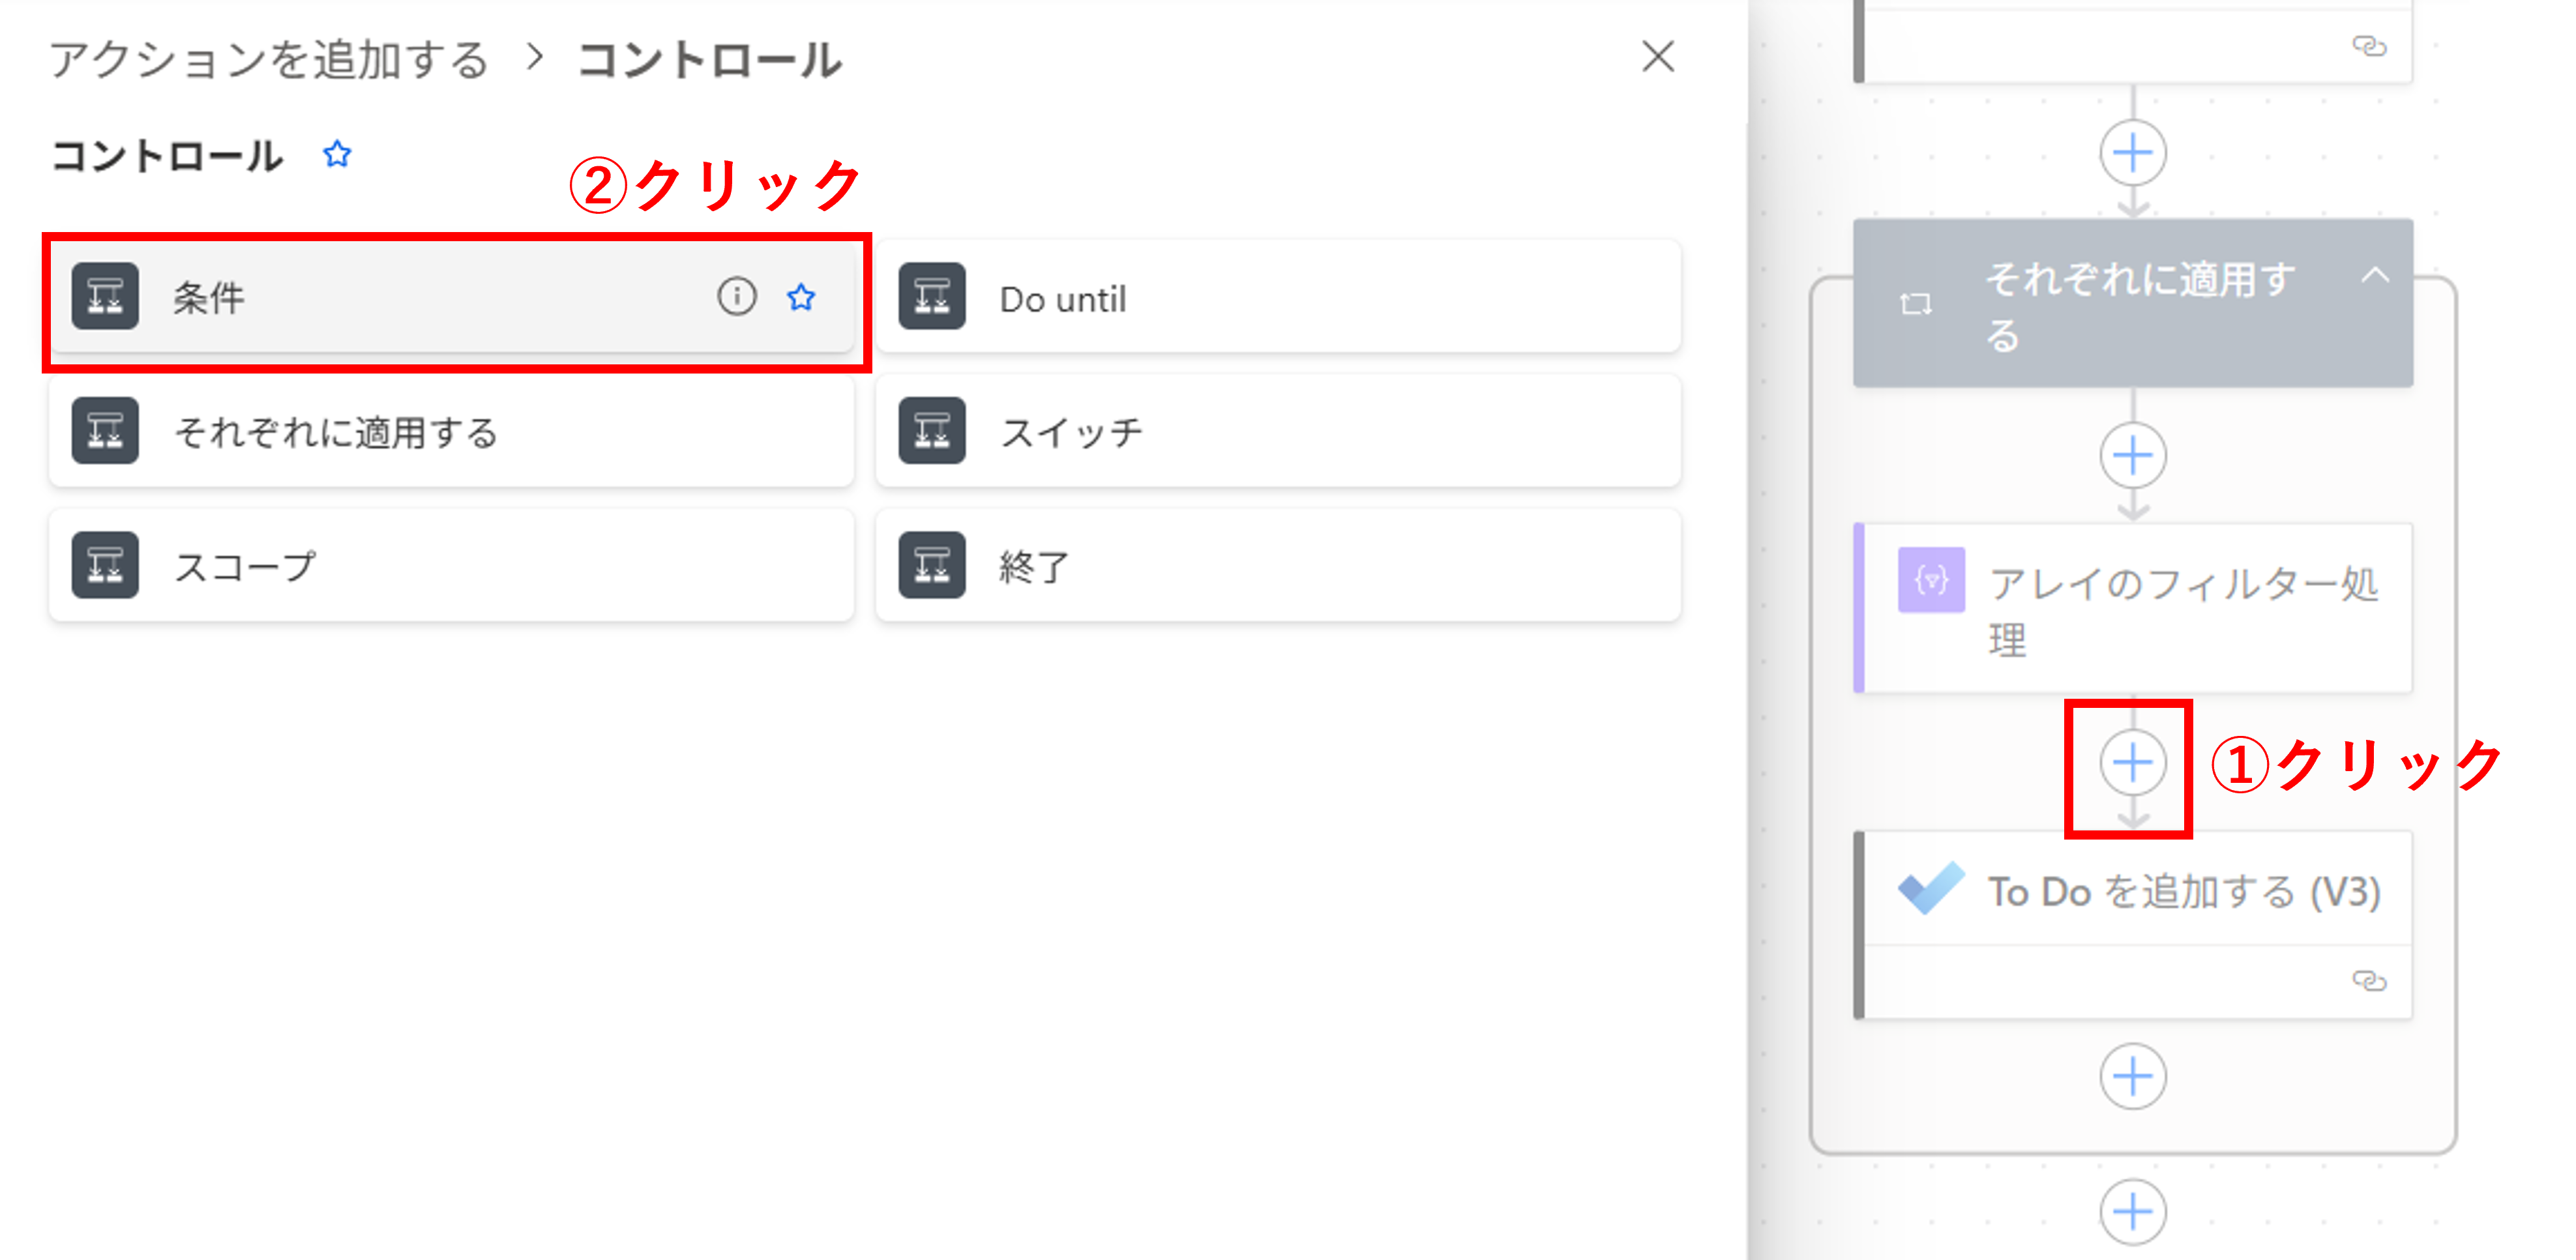Open the アレイのフィルター処理 action card
This screenshot has width=2576, height=1260.
coord(2133,608)
